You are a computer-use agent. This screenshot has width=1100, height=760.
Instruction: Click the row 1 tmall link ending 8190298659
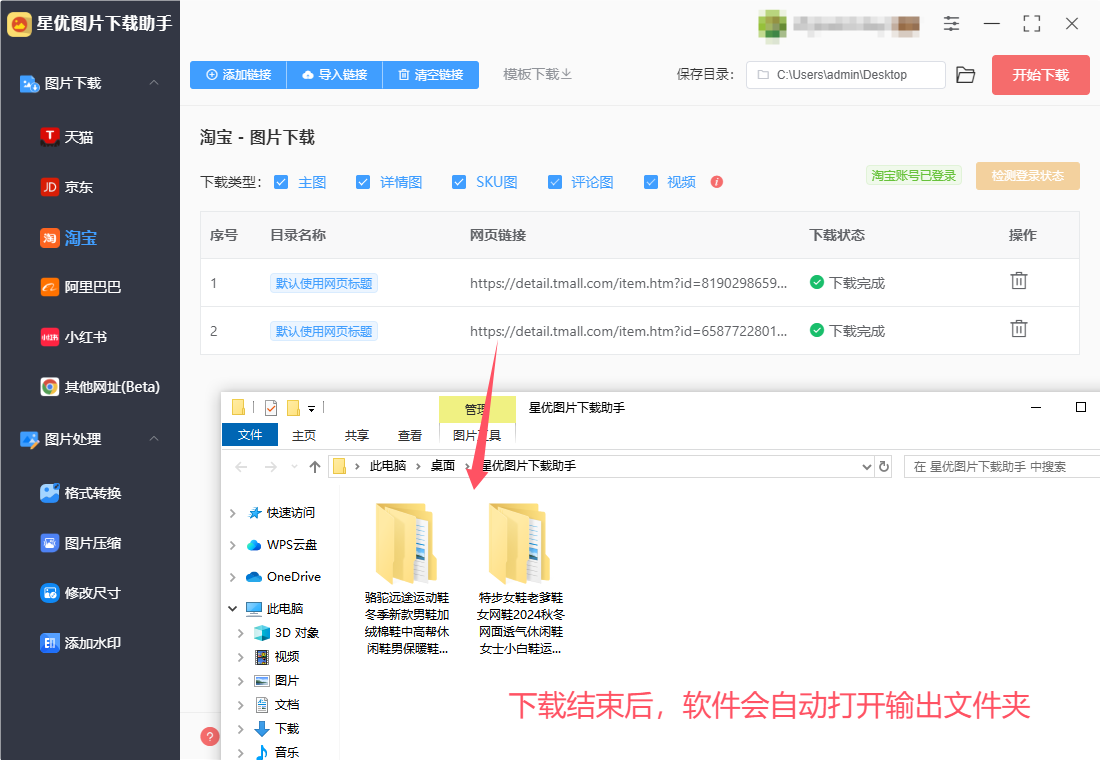pyautogui.click(x=629, y=284)
